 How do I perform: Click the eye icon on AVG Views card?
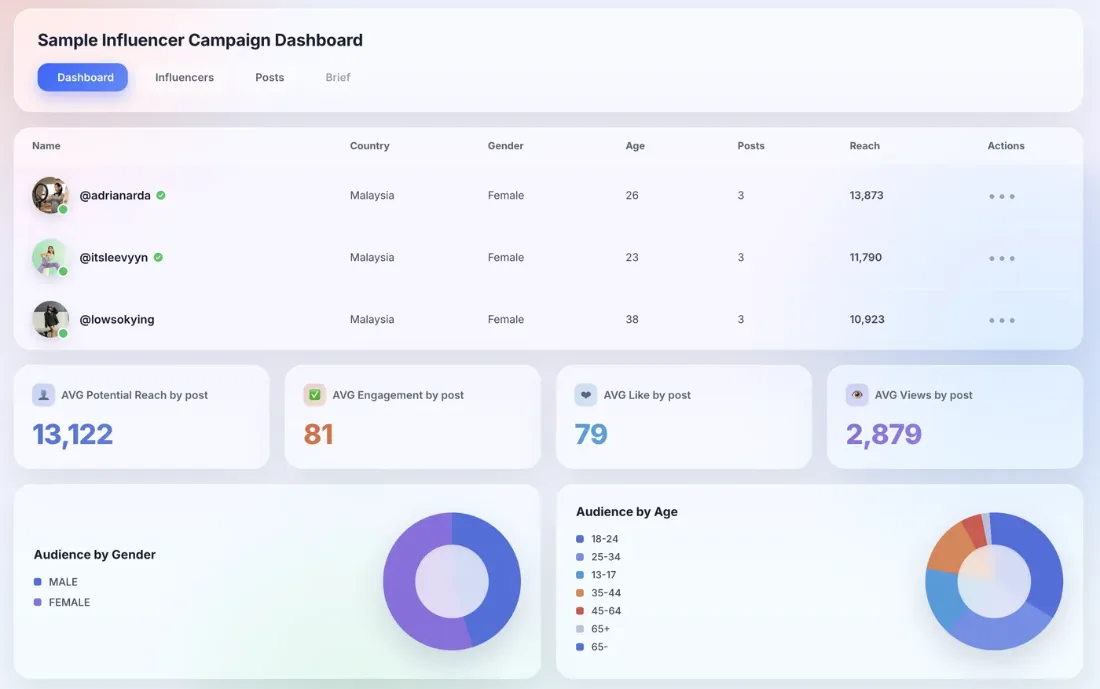[857, 395]
